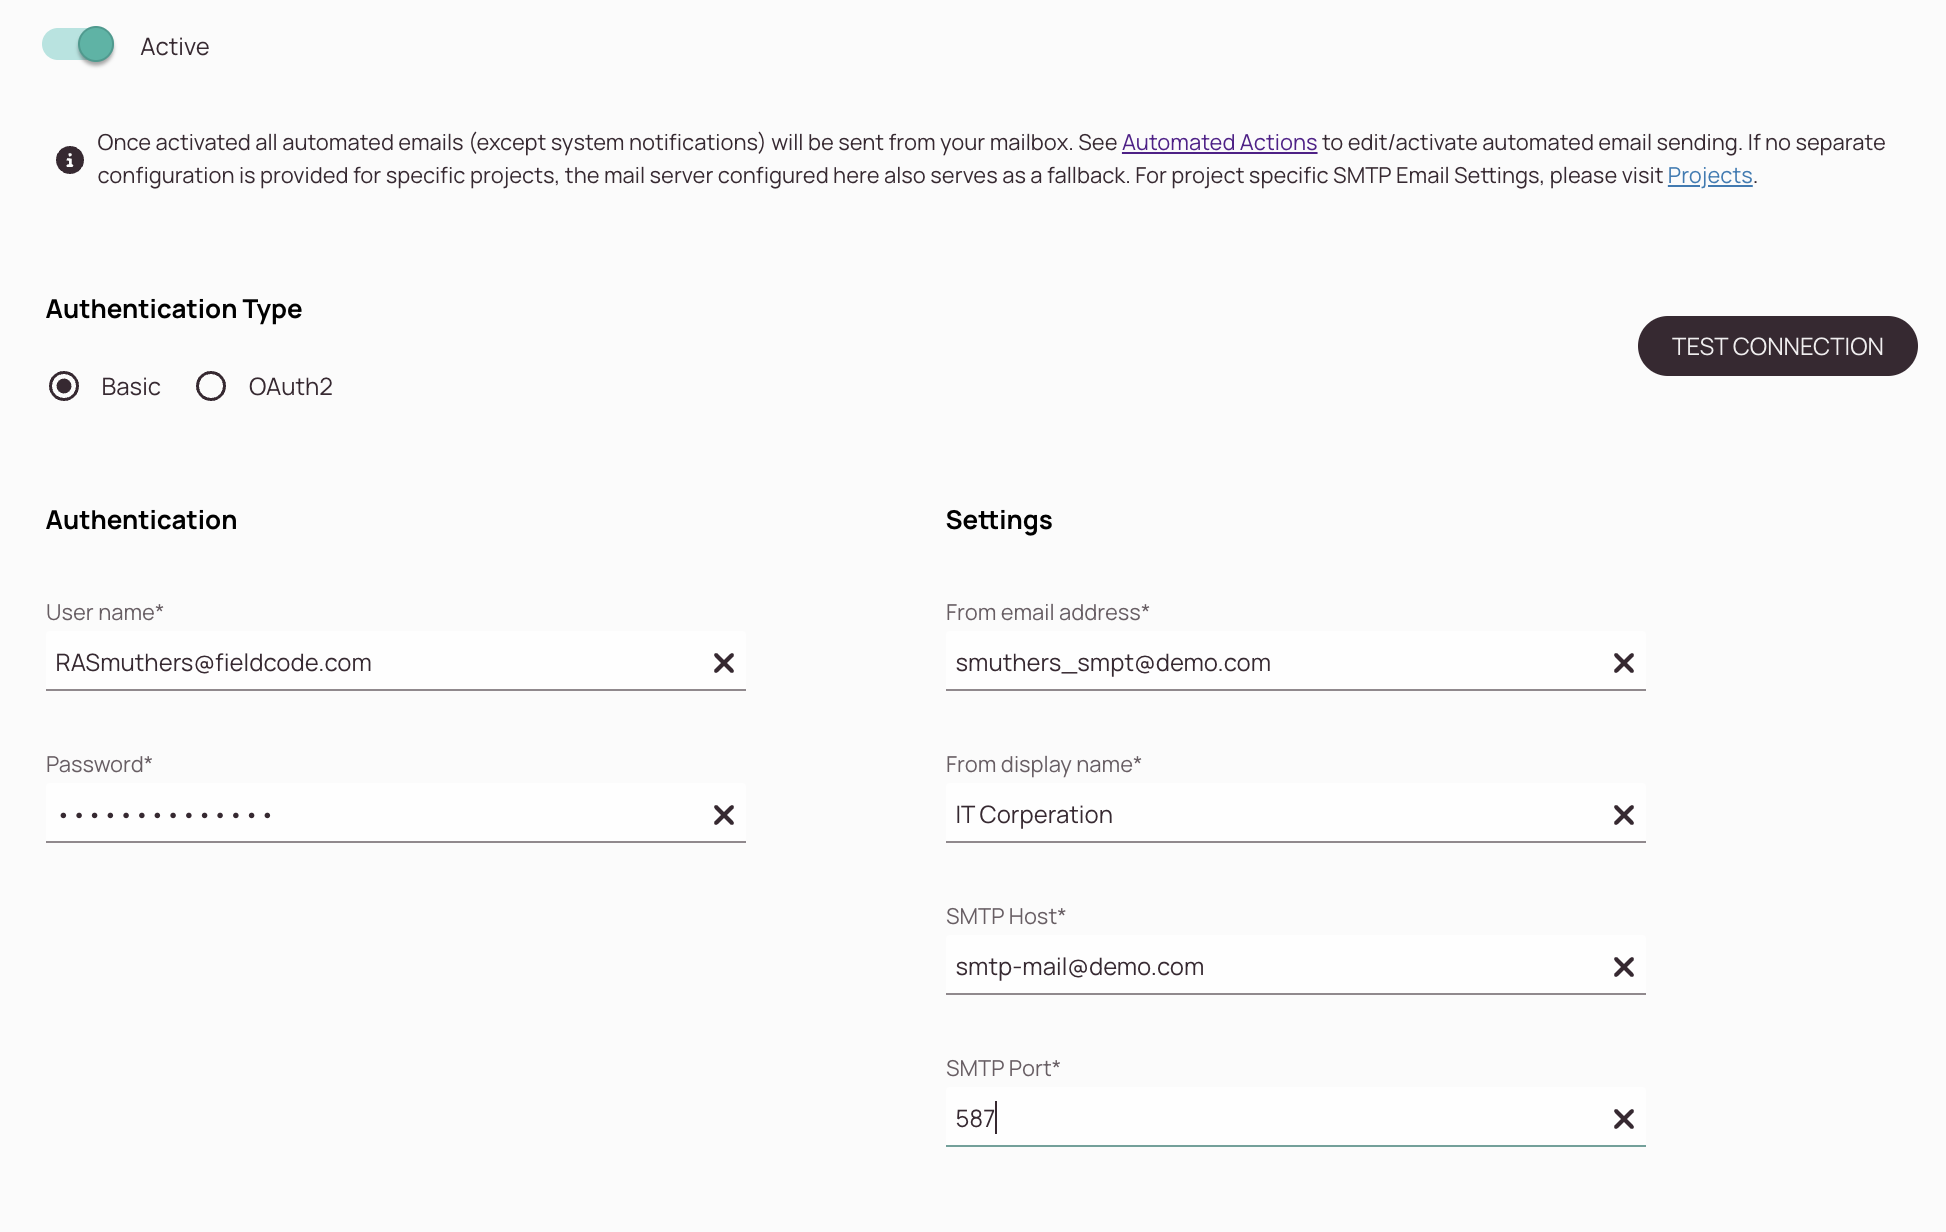Click the 'User name*' label
Image resolution: width=1946 pixels, height=1232 pixels.
pyautogui.click(x=105, y=612)
